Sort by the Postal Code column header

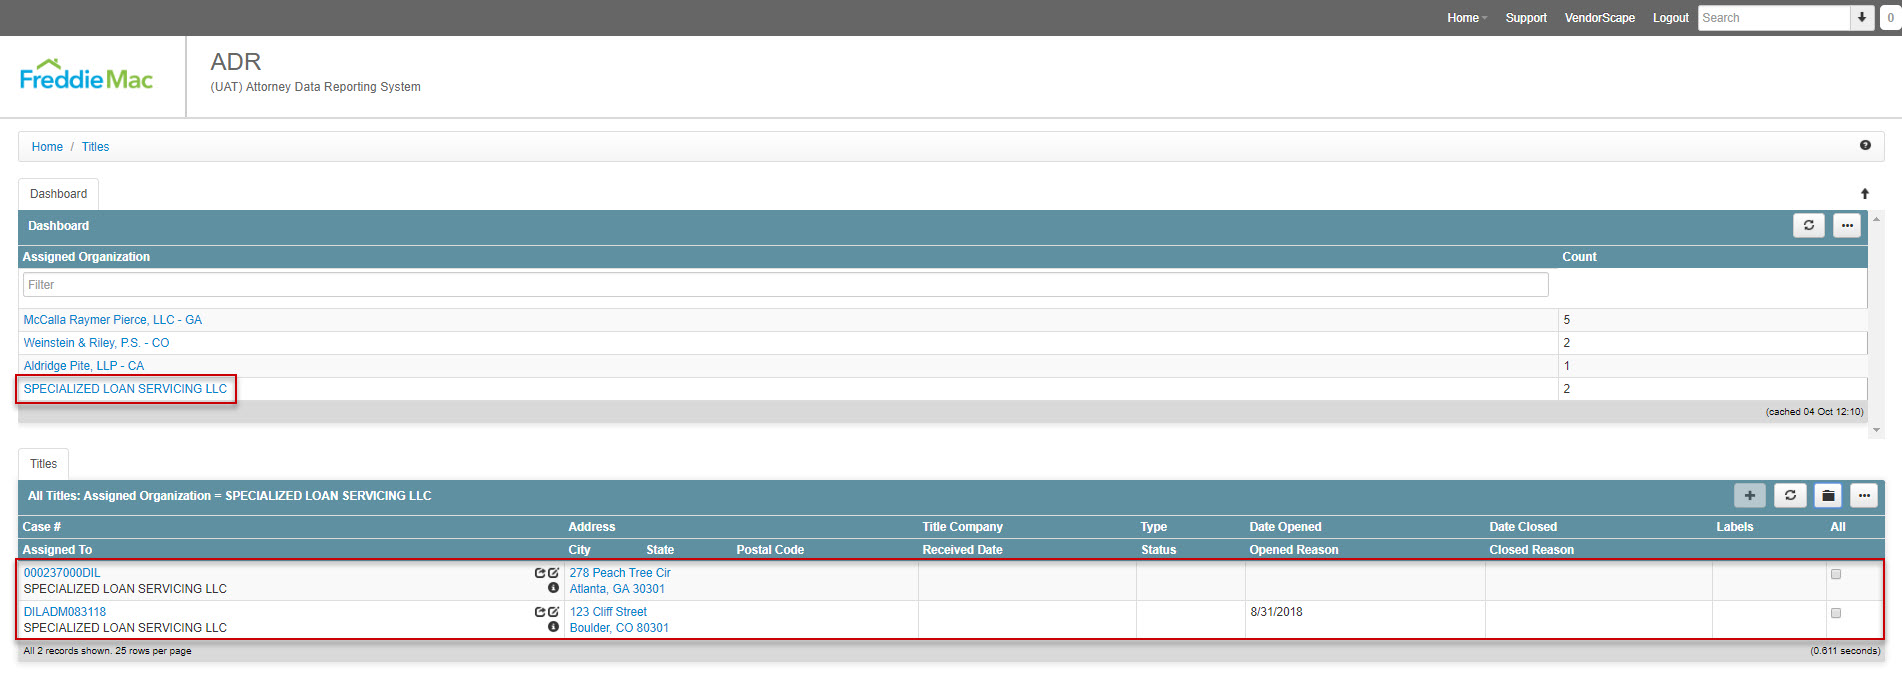[x=770, y=550]
